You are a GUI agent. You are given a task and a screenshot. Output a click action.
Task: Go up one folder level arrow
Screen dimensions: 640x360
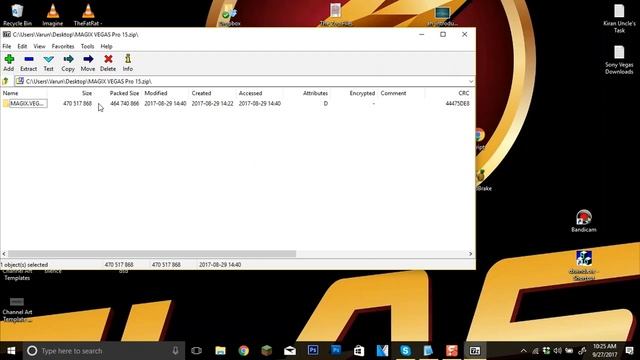(x=6, y=81)
